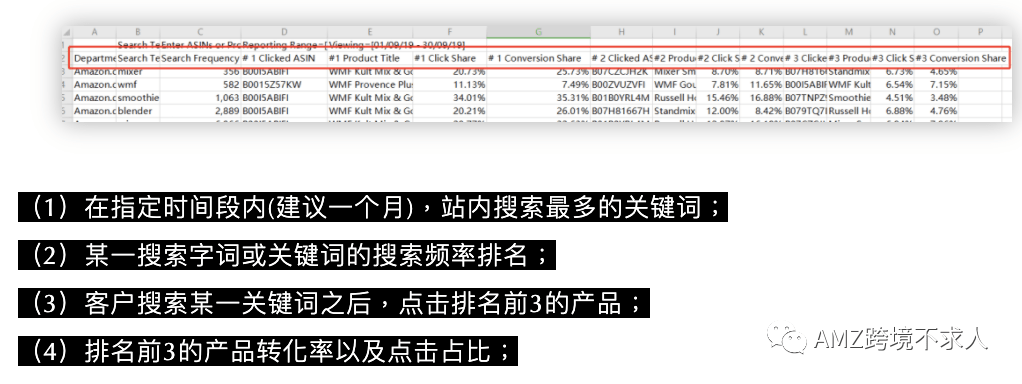Select column P header in the spreadsheet

[x=980, y=32]
